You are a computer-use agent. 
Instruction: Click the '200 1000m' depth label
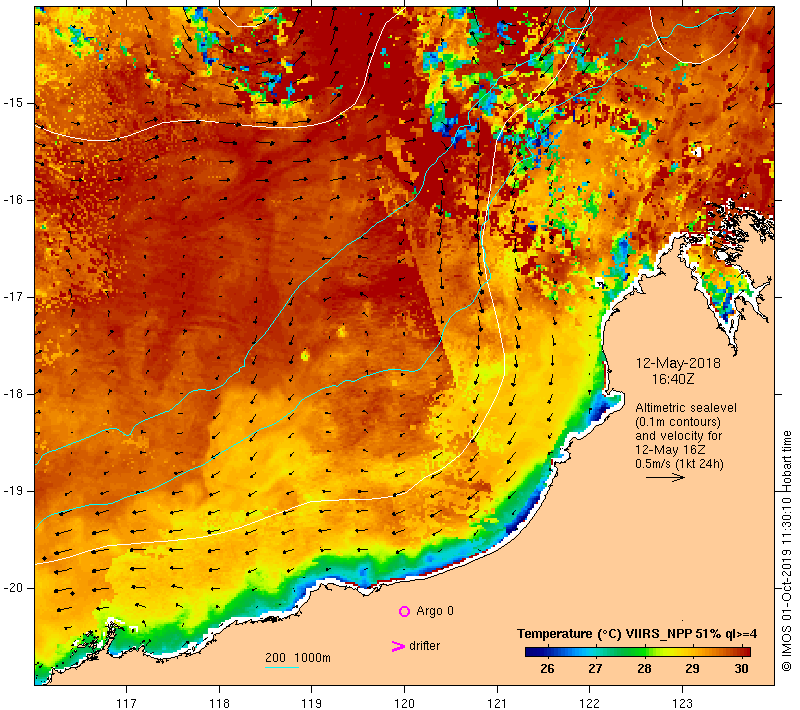[298, 658]
